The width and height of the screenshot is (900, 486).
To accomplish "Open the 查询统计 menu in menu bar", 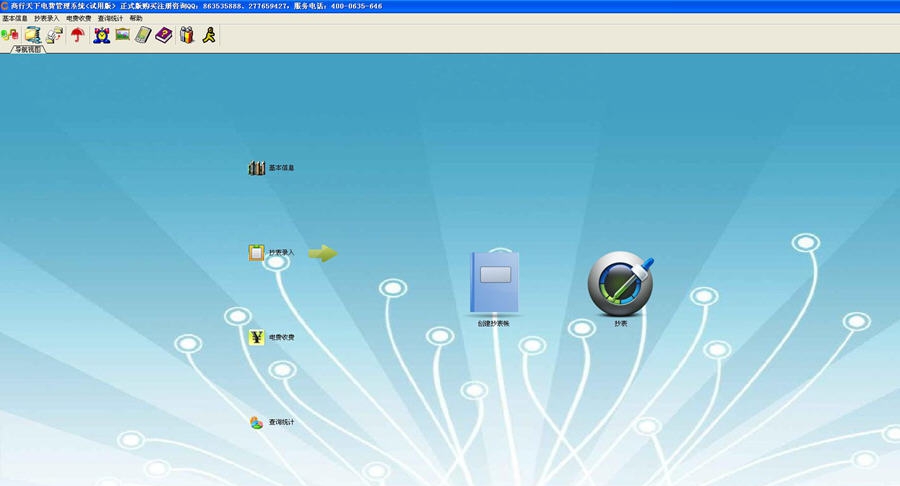I will [110, 18].
